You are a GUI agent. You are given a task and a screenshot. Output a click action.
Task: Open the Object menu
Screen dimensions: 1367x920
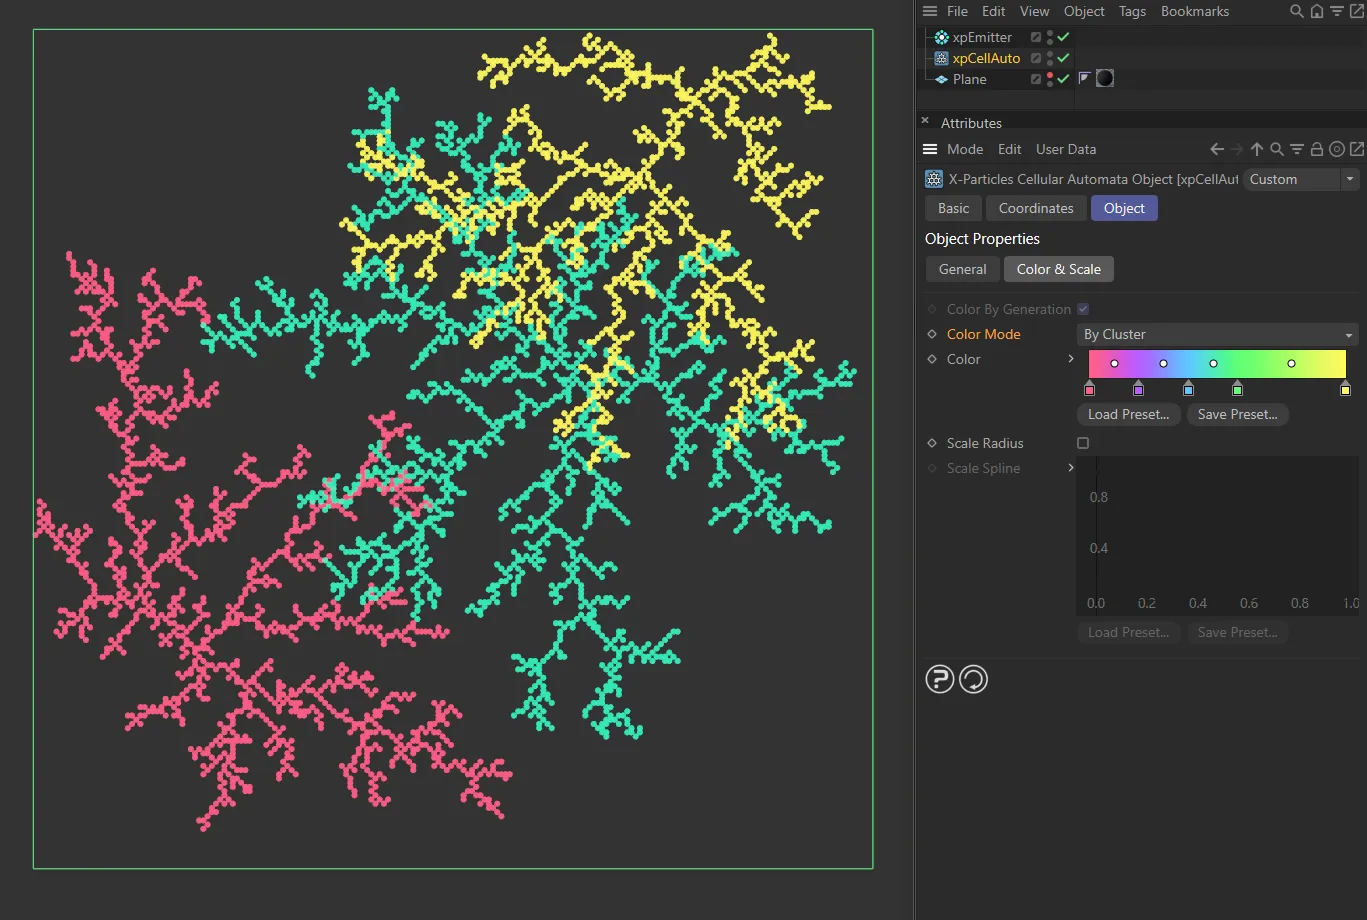(x=1083, y=11)
